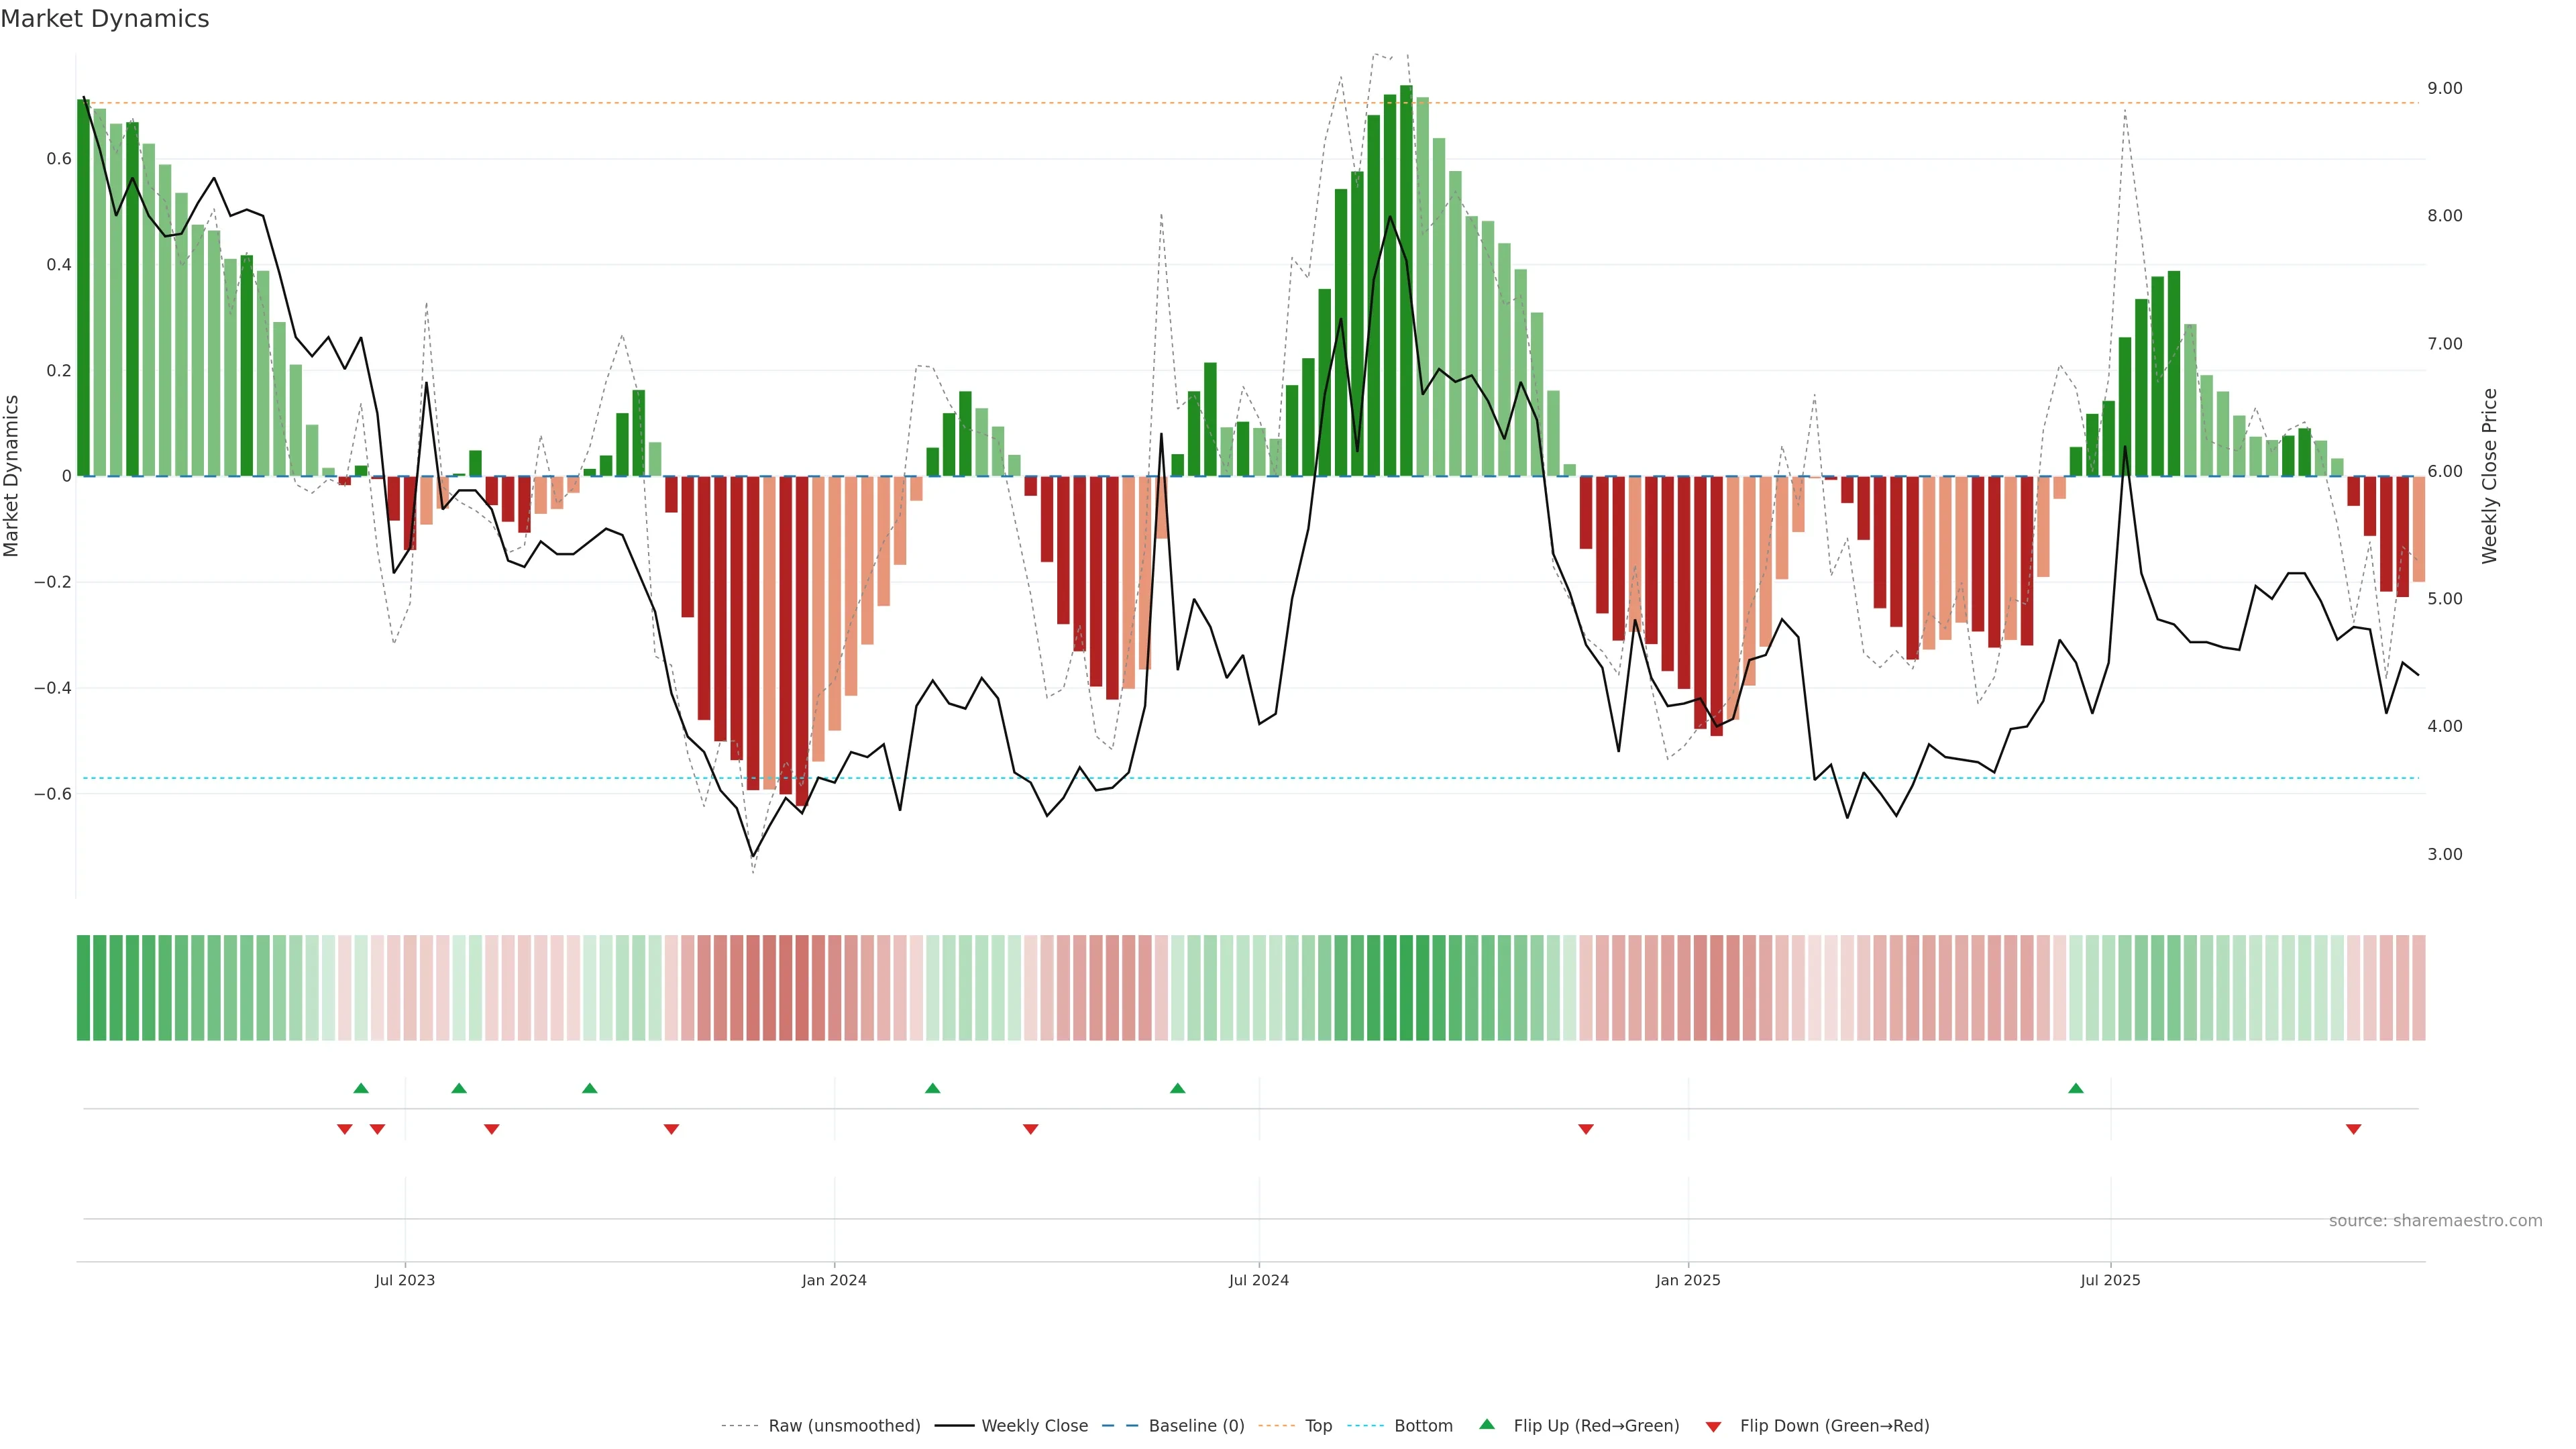Click the Market Dynamics chart title
2576x1449 pixels.
point(105,19)
